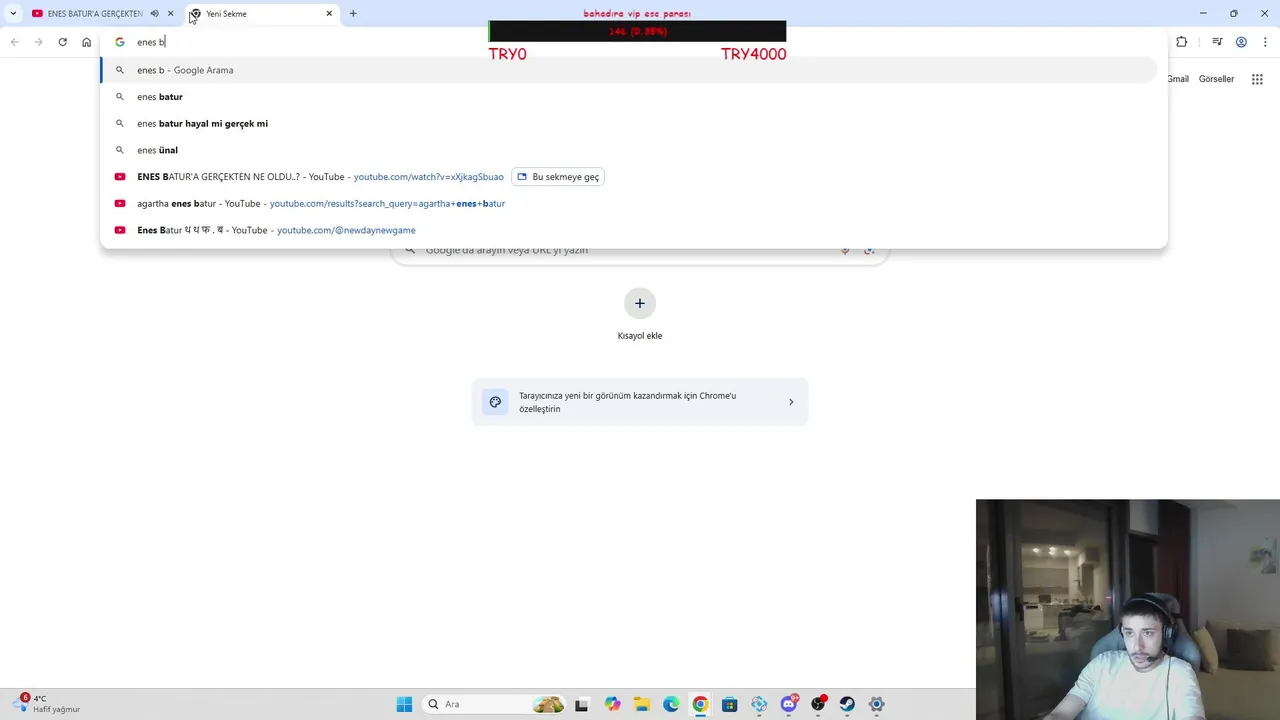Click the address bar containing 'enes b'
This screenshot has width=1280, height=720.
pyautogui.click(x=633, y=42)
